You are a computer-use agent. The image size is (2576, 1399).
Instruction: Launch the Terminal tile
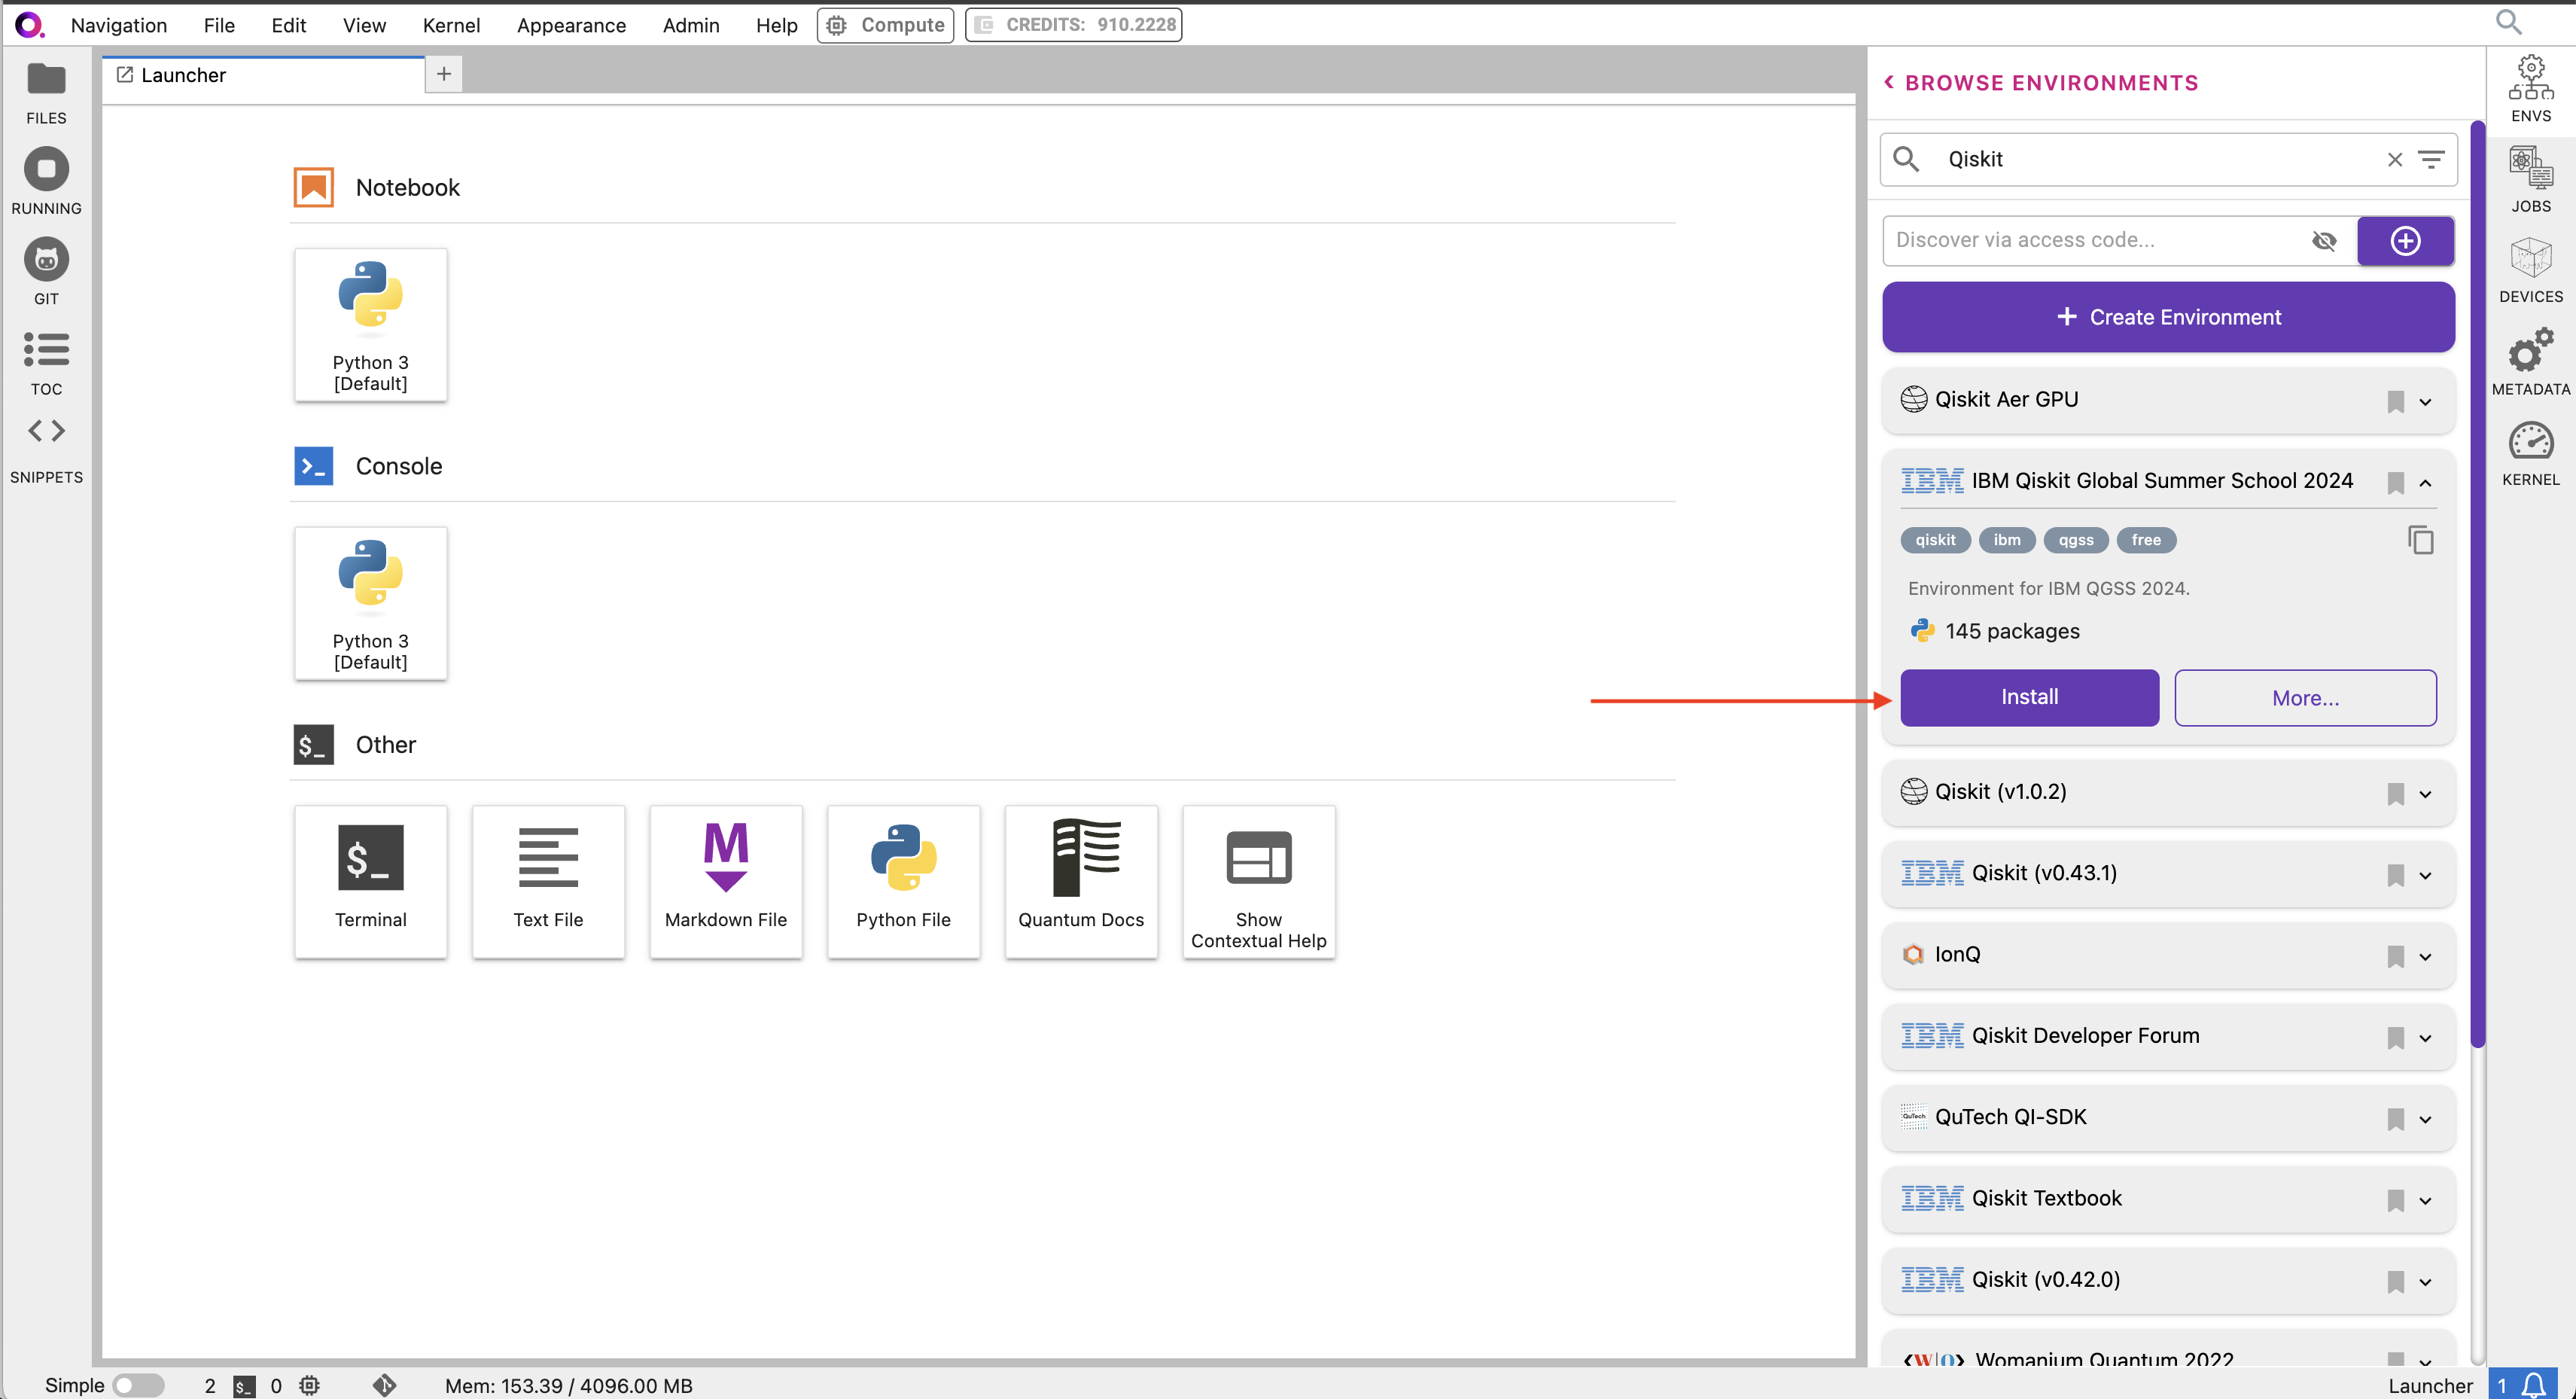[370, 880]
